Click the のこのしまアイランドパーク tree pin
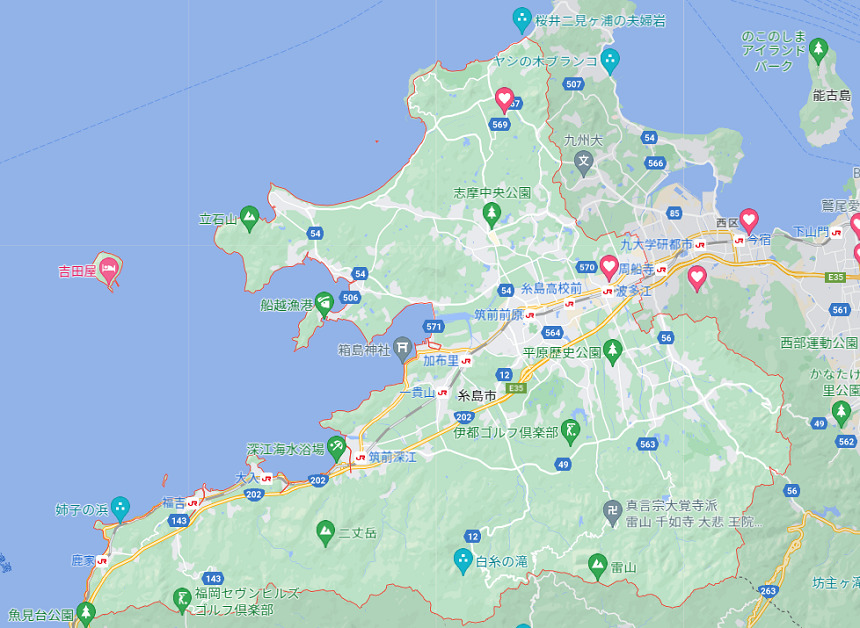Screen dimensions: 860x628 pos(818,50)
